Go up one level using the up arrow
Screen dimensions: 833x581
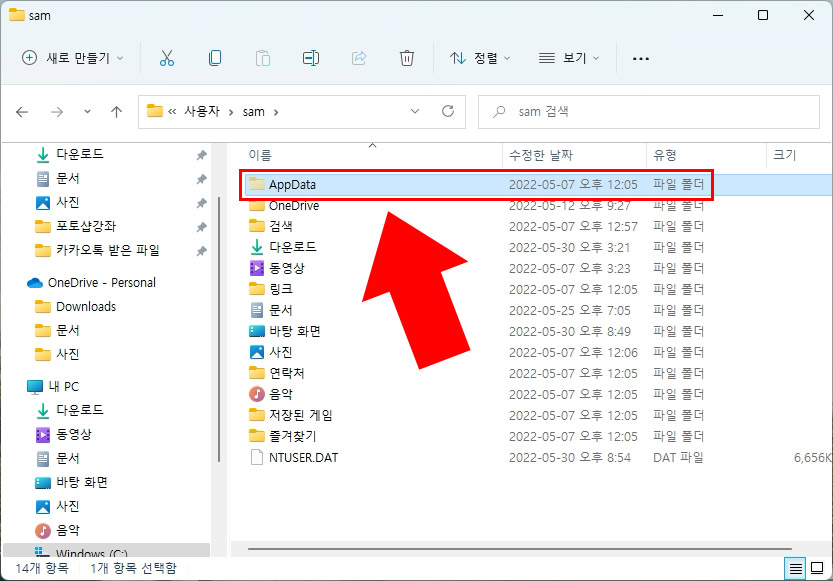(x=115, y=112)
